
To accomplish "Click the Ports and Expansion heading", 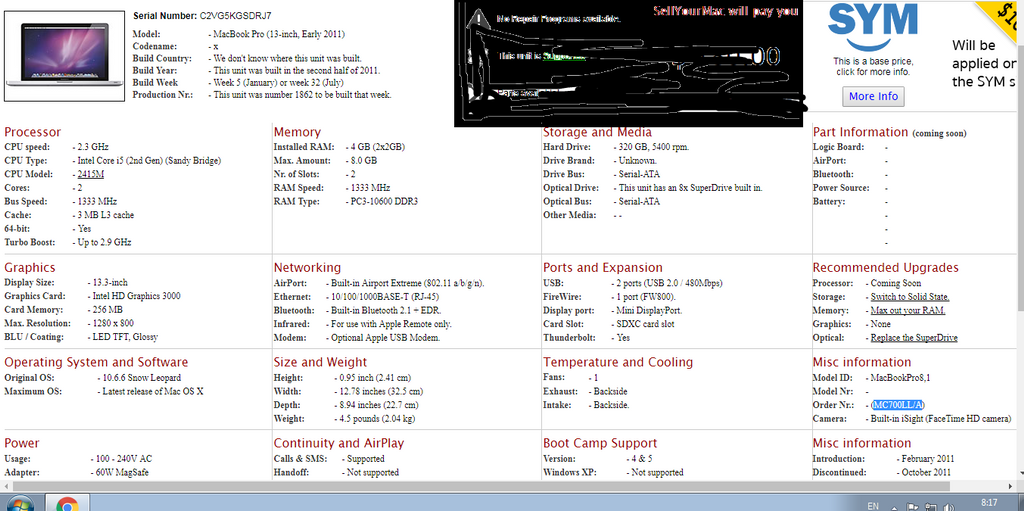I will 603,267.
